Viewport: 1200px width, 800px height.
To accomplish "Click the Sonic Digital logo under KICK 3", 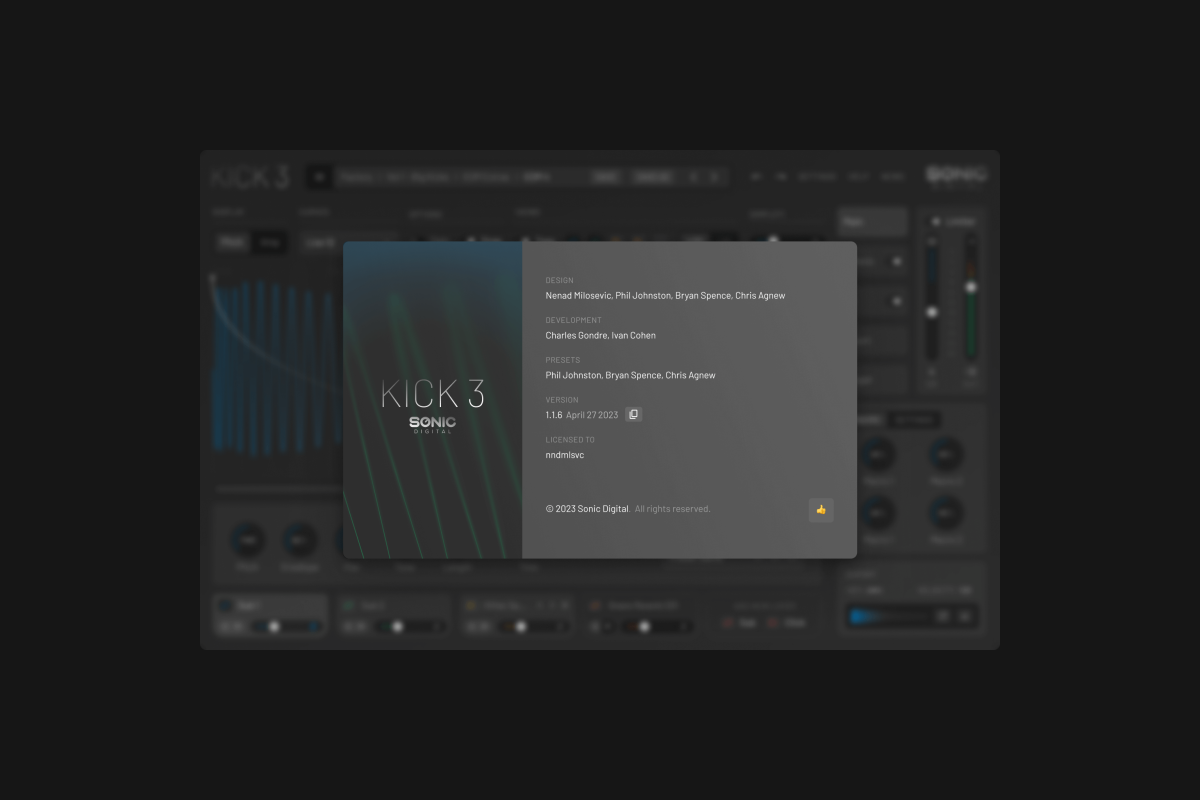I will (x=432, y=425).
